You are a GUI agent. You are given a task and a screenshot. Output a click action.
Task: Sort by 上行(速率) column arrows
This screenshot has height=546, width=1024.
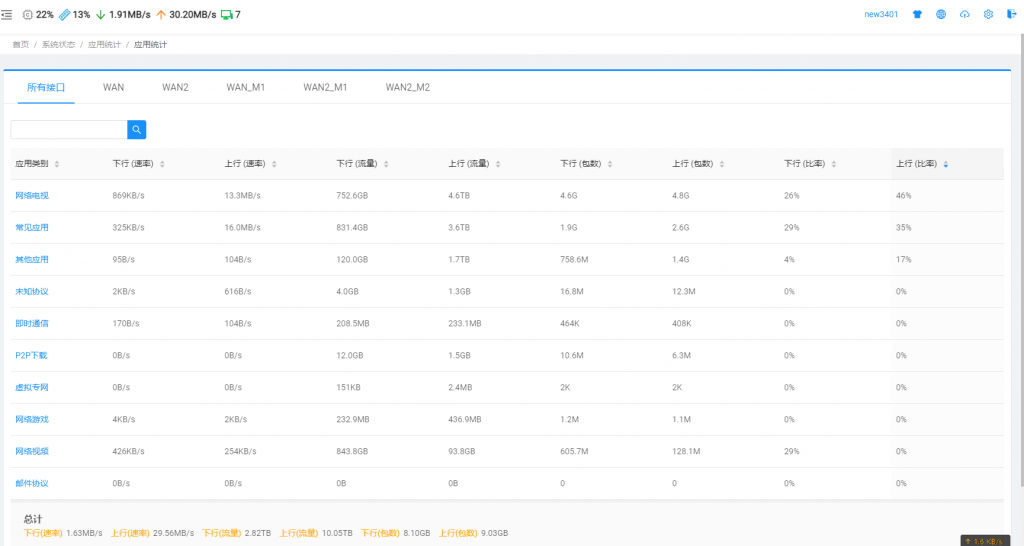click(274, 164)
